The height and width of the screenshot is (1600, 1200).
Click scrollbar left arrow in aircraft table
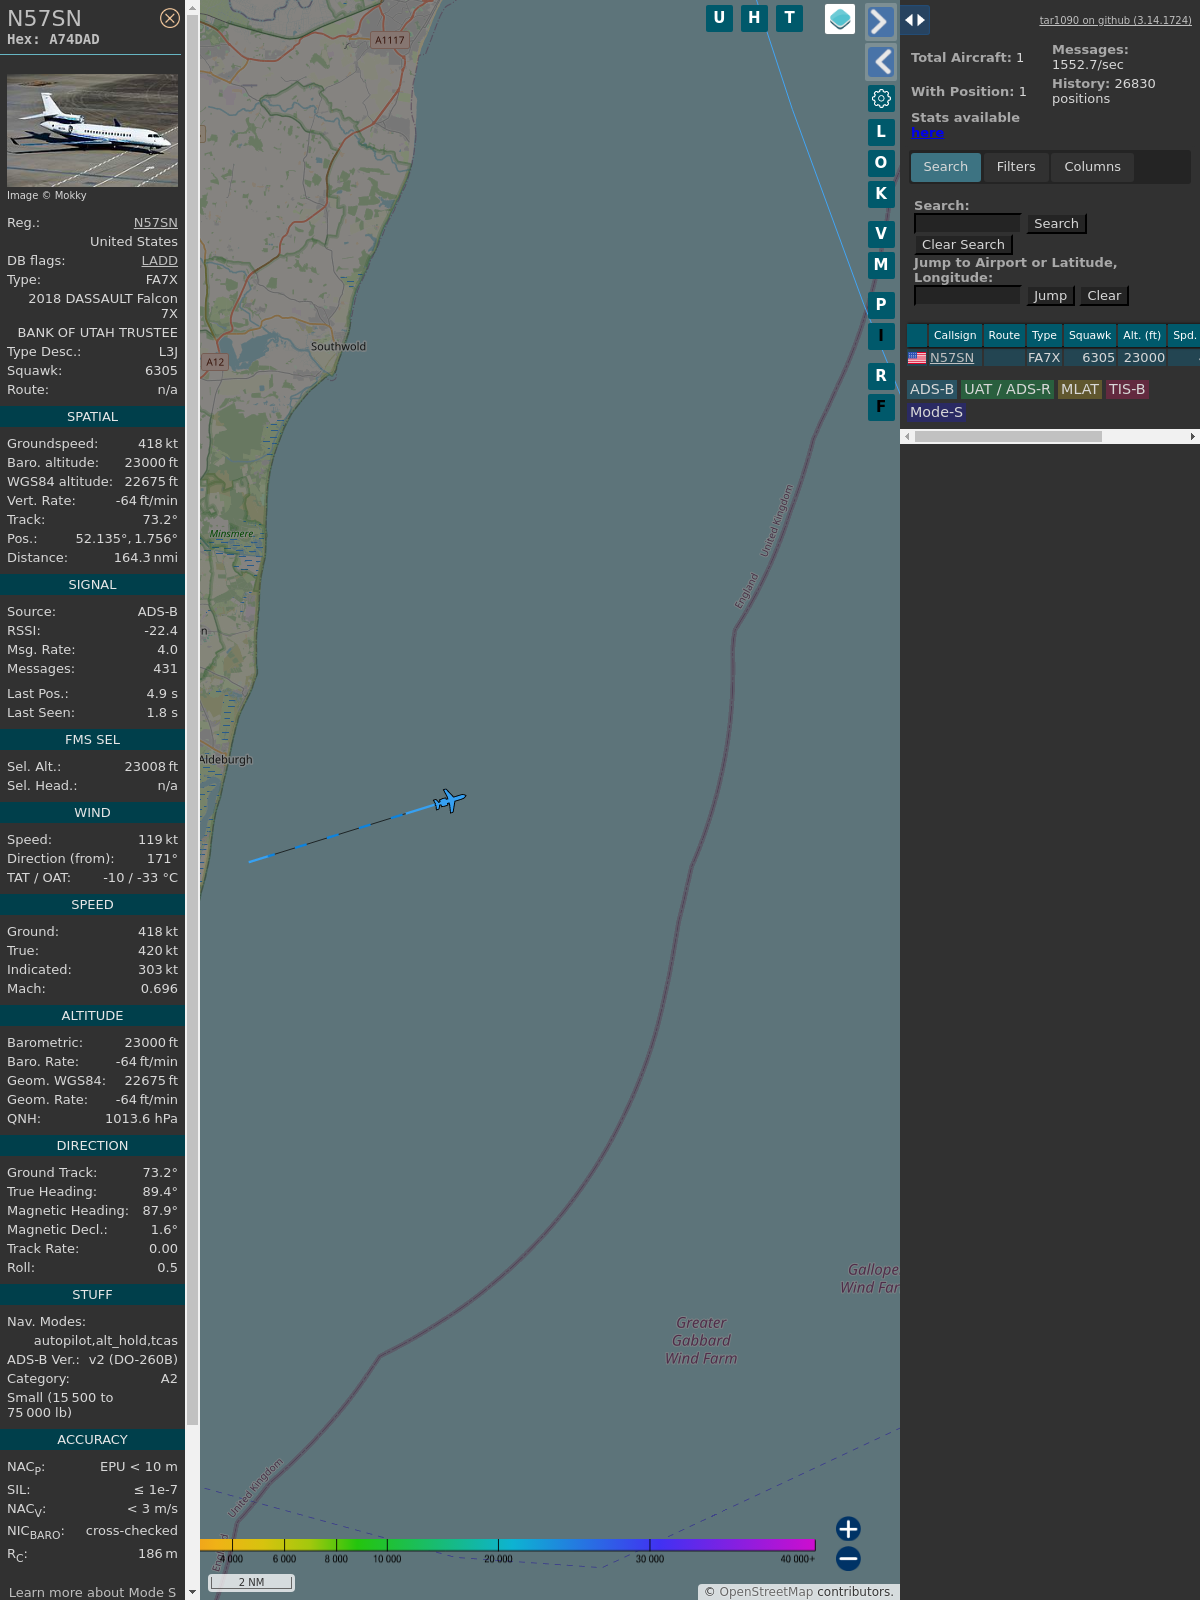click(907, 437)
